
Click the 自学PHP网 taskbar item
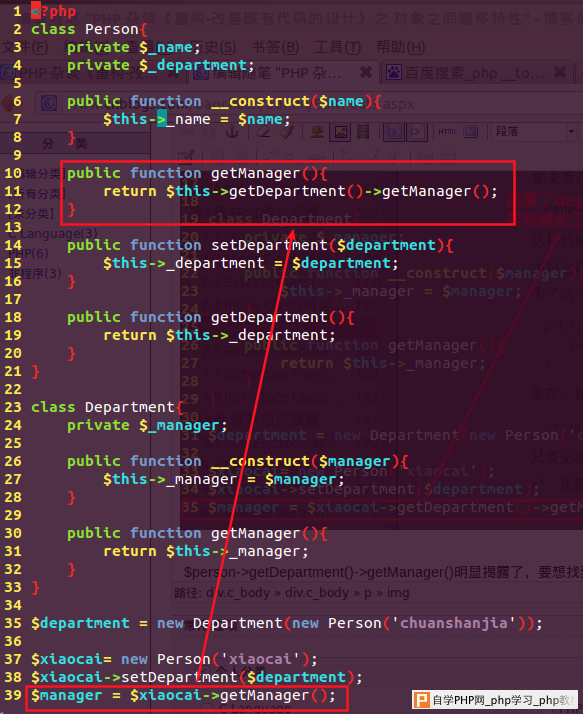pyautogui.click(x=495, y=700)
